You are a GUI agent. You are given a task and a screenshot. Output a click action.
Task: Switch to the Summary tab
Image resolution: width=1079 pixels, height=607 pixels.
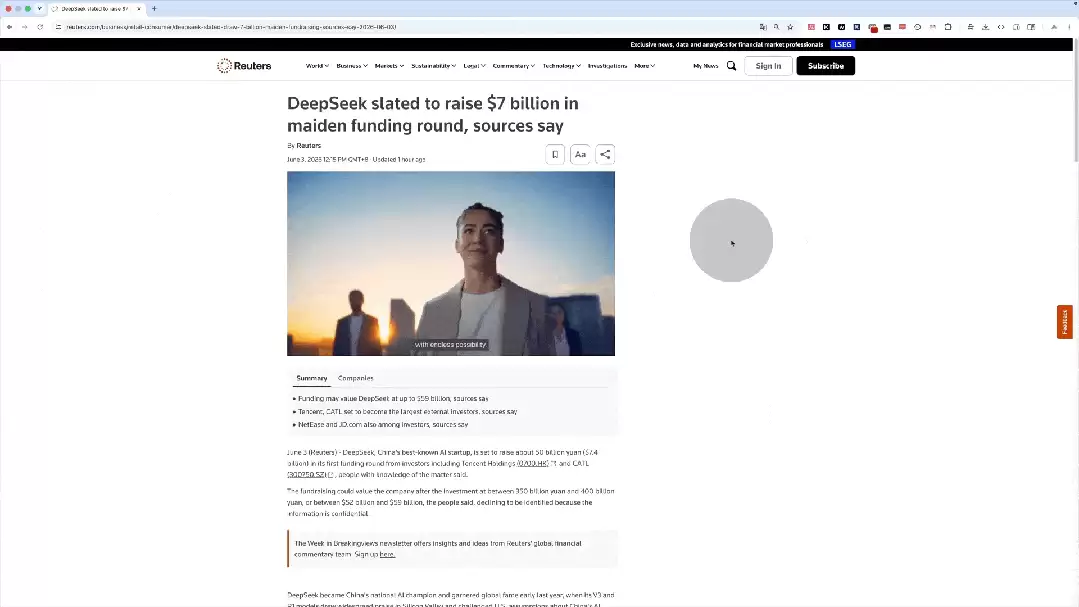312,378
